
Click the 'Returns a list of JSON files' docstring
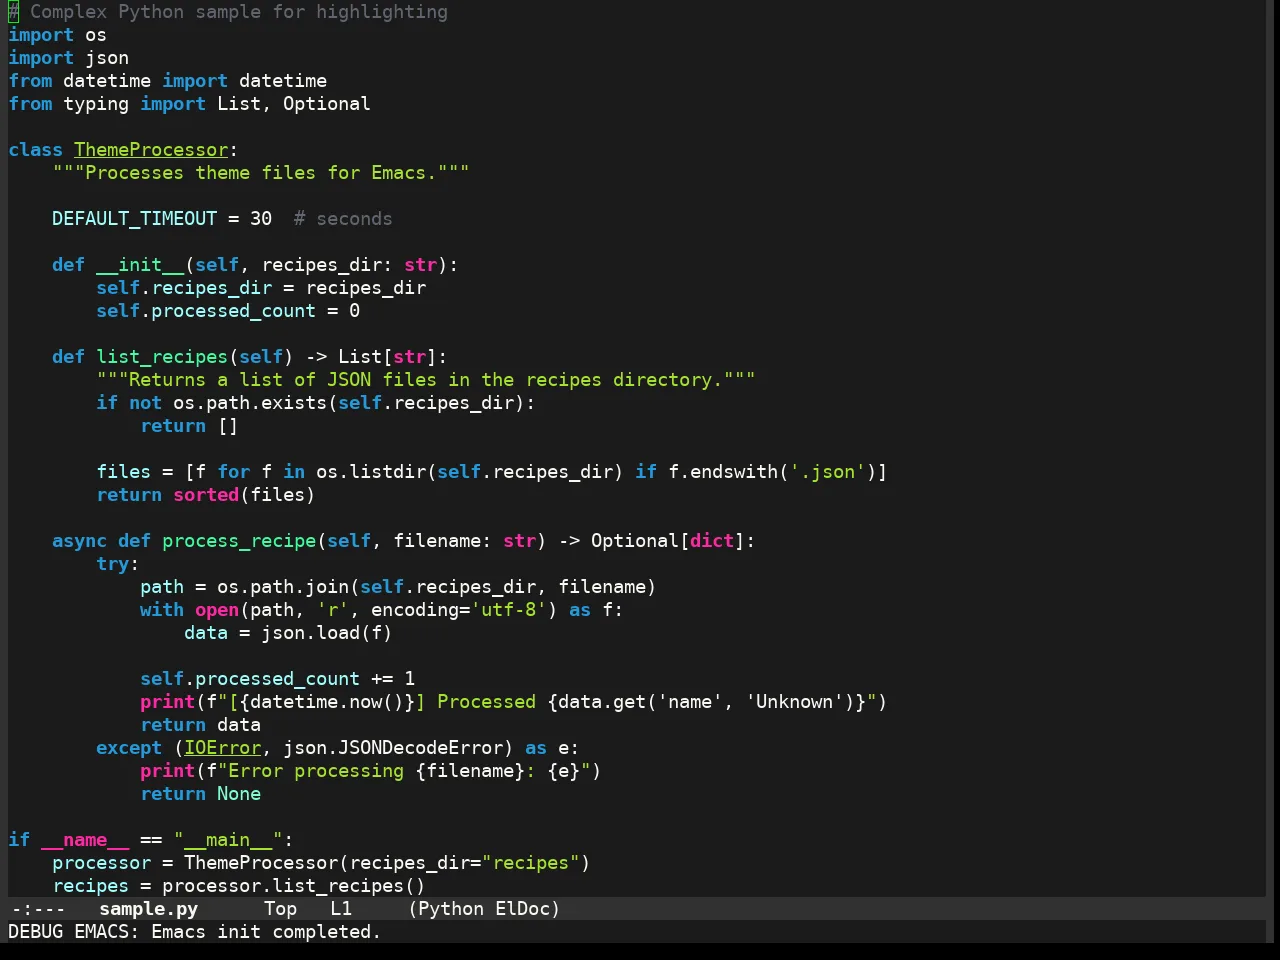426,380
